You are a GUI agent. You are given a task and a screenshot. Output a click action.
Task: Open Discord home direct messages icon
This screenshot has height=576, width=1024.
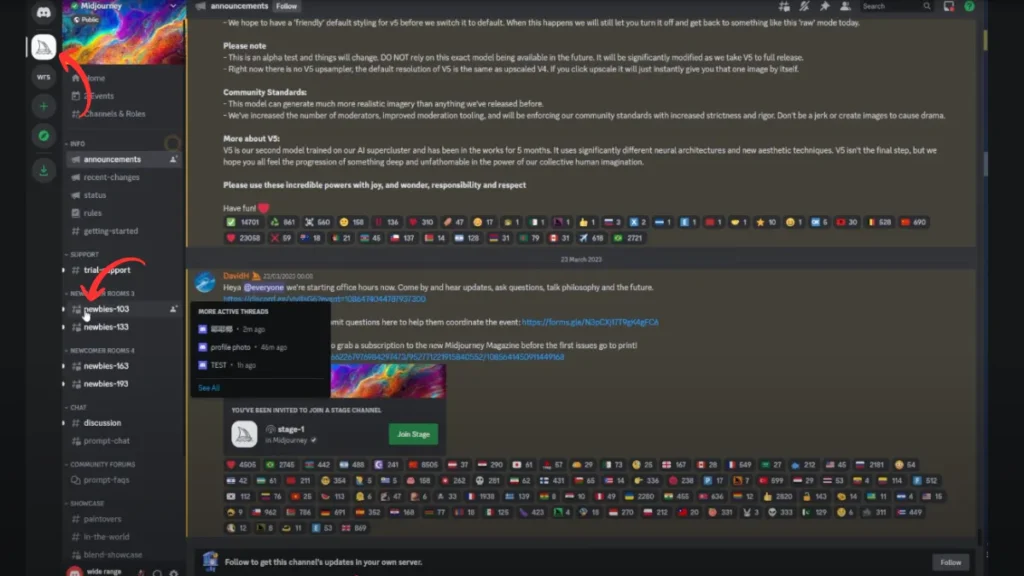tap(43, 12)
